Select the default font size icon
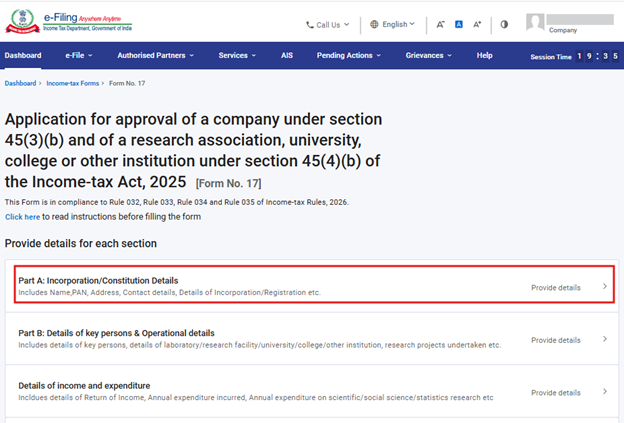 [x=459, y=24]
